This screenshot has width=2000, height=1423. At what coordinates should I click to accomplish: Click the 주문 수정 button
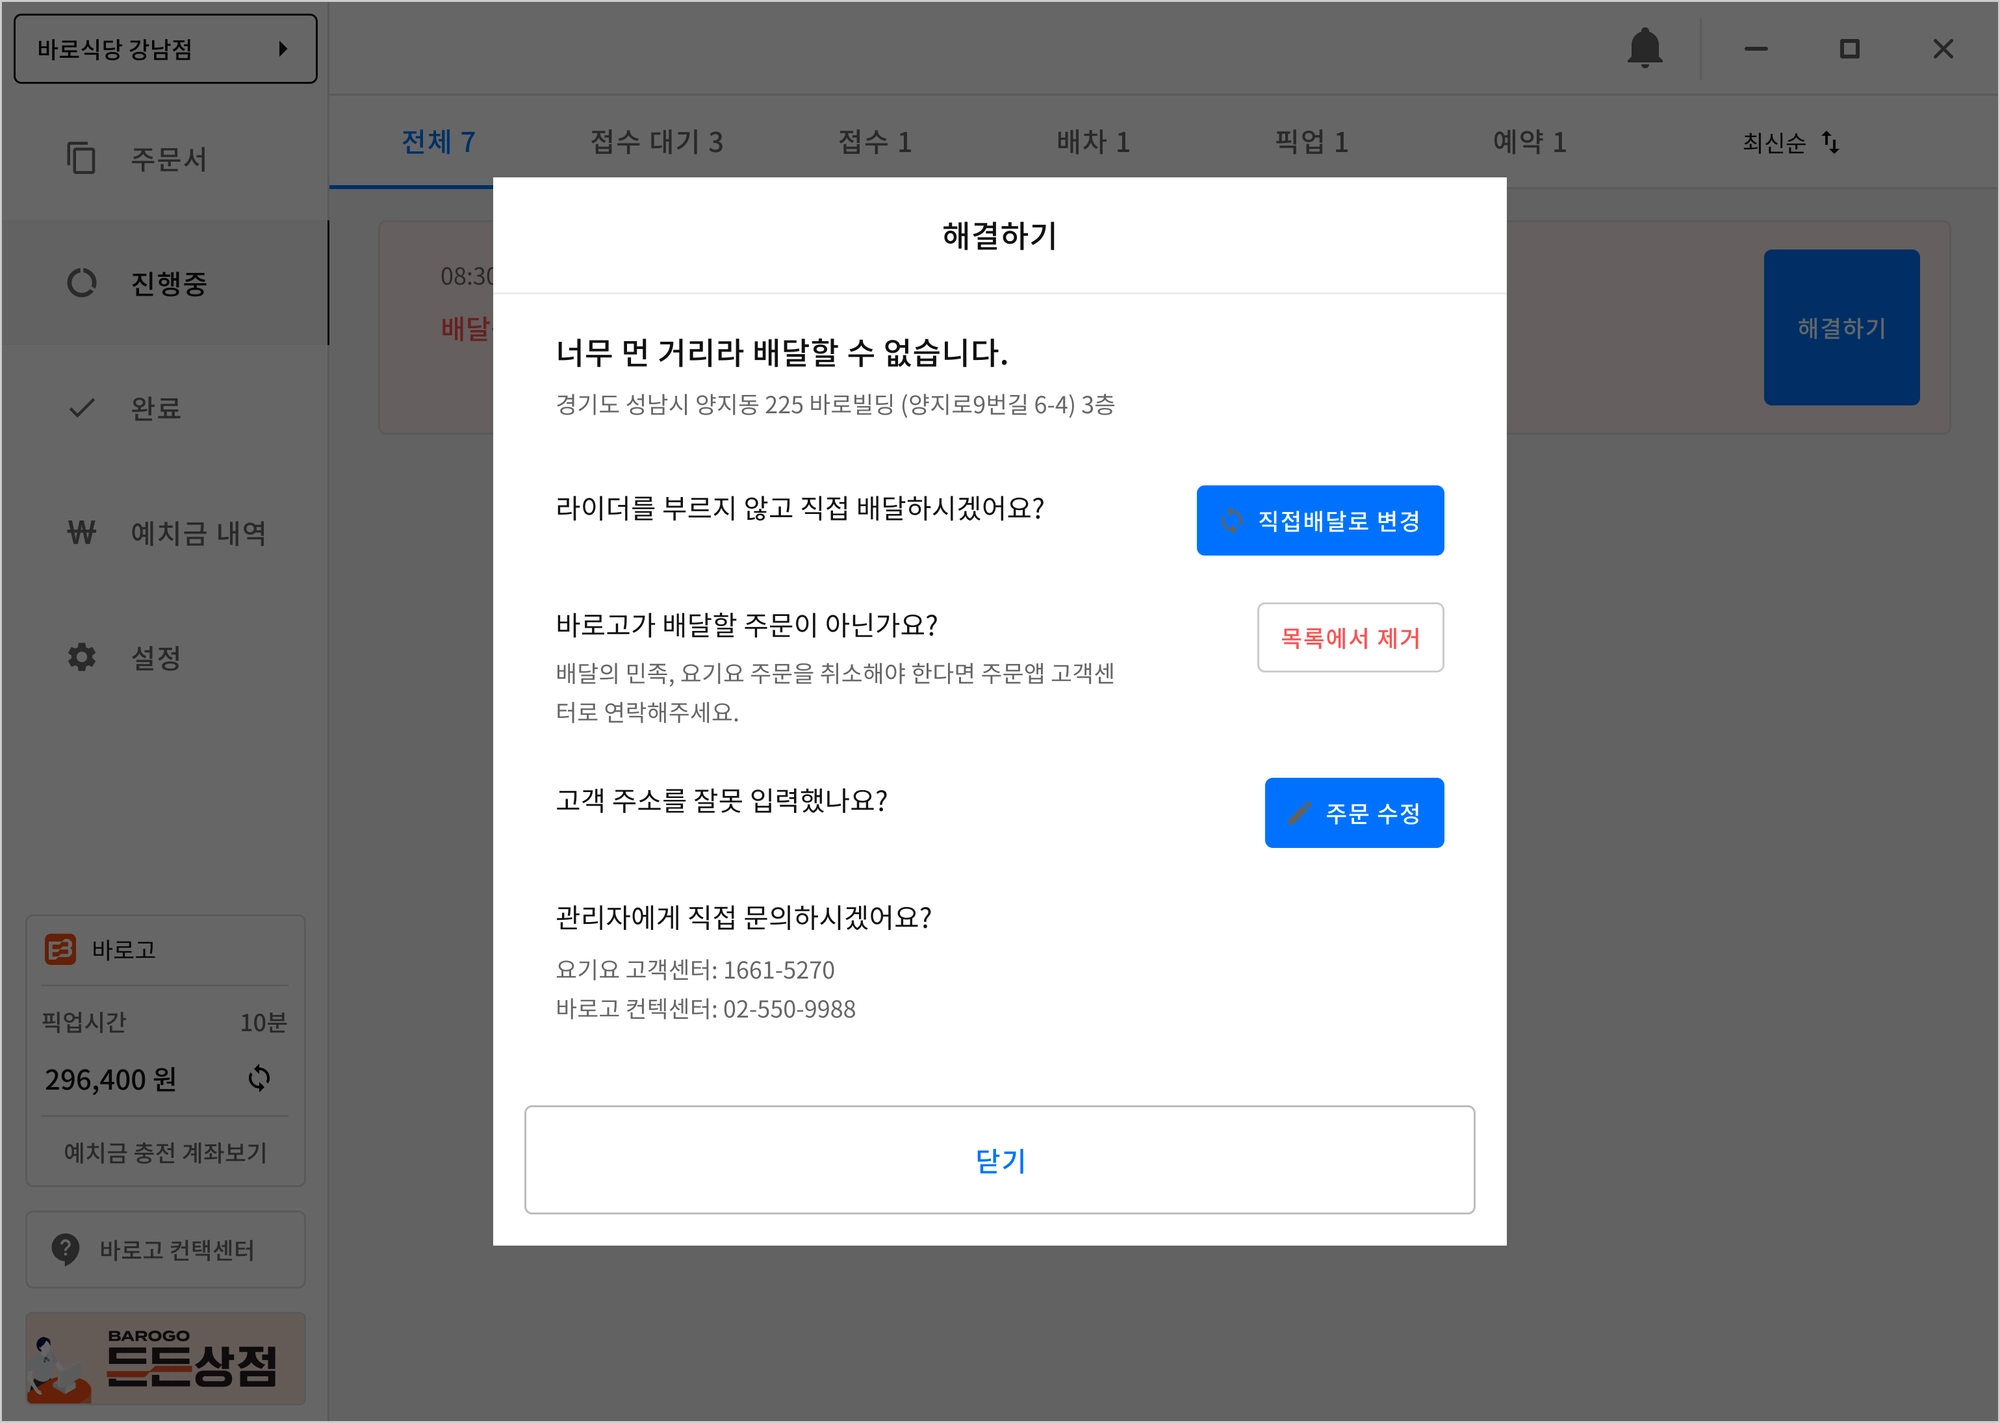coord(1354,813)
